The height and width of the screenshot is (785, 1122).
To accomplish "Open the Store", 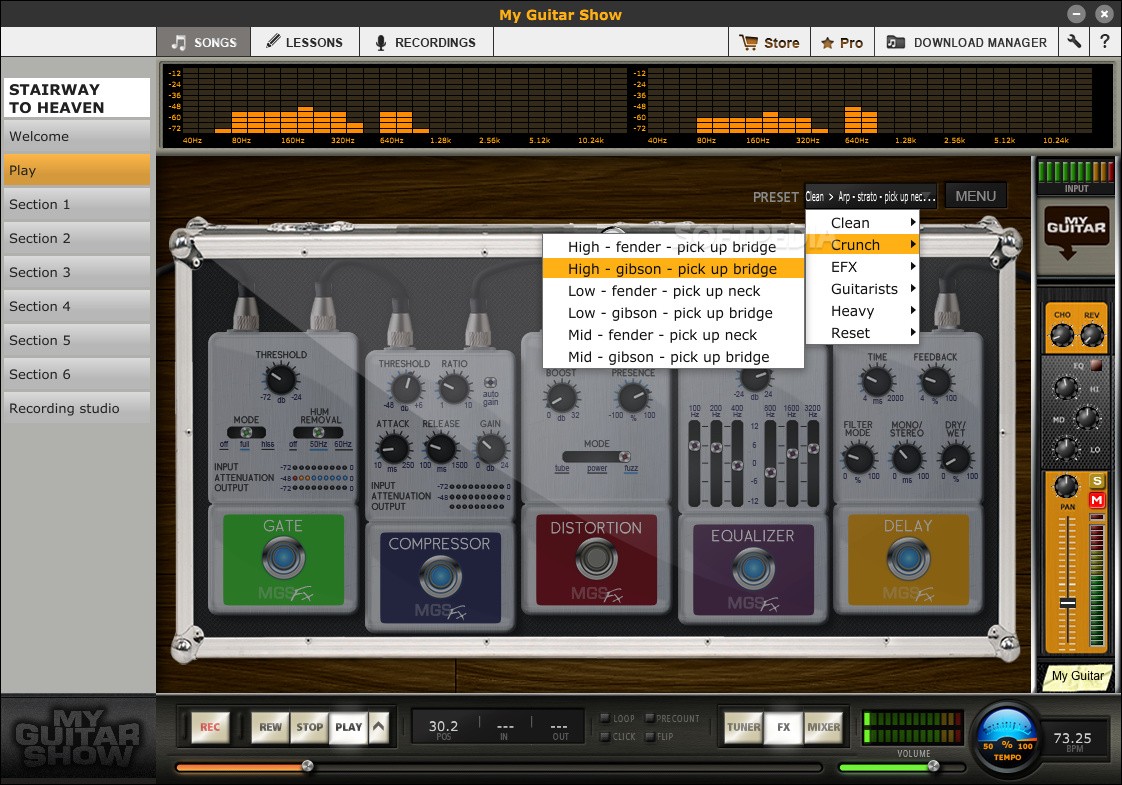I will pos(769,42).
